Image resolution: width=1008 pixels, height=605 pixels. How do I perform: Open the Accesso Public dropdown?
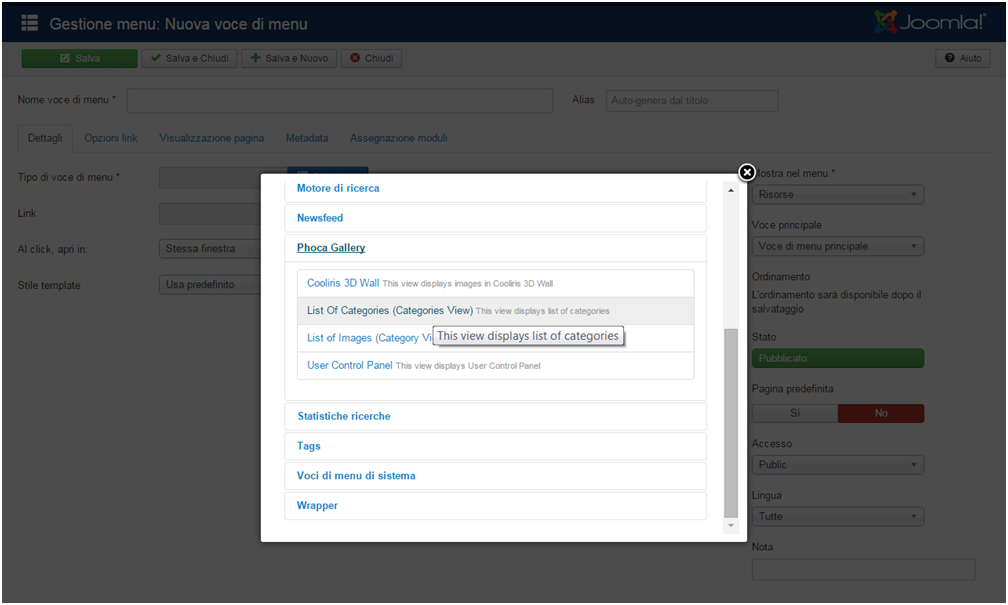pos(837,465)
